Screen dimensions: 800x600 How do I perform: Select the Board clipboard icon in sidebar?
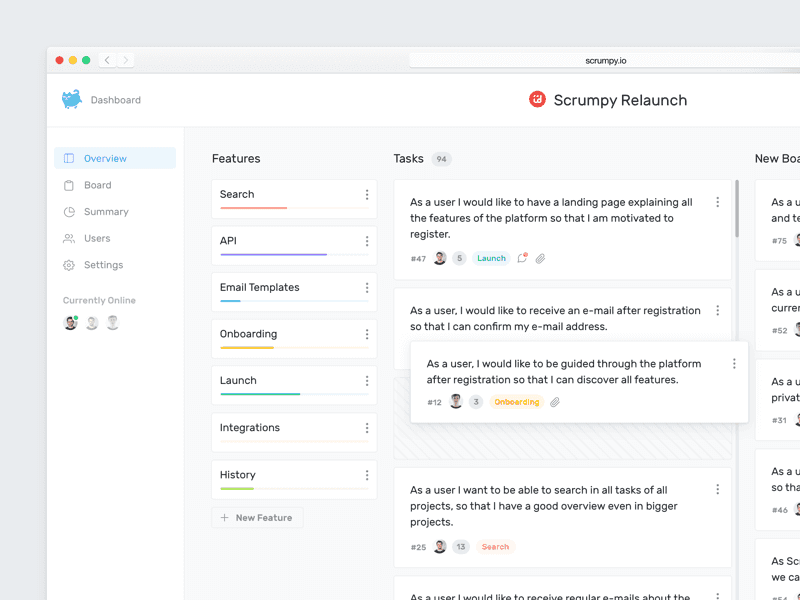point(68,185)
